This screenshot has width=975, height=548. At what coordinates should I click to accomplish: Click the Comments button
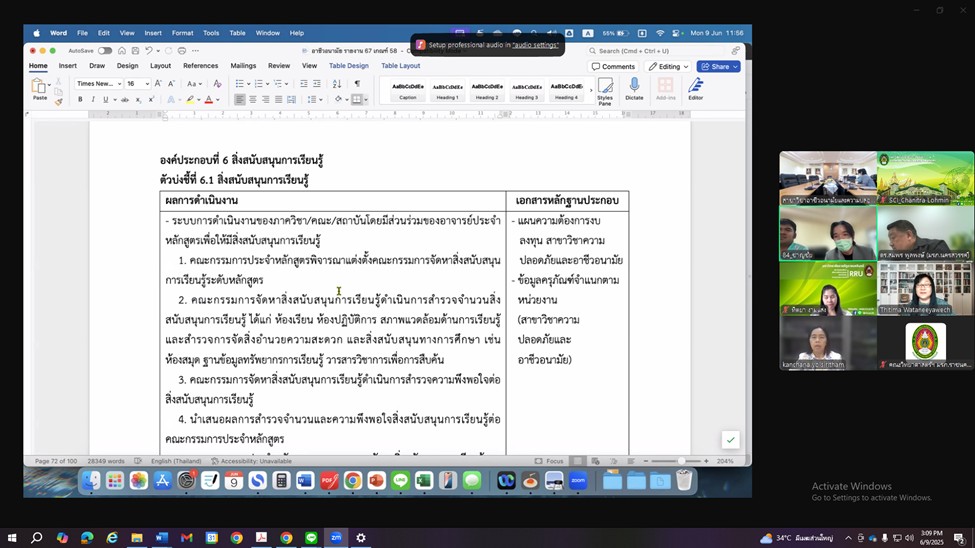(x=614, y=67)
